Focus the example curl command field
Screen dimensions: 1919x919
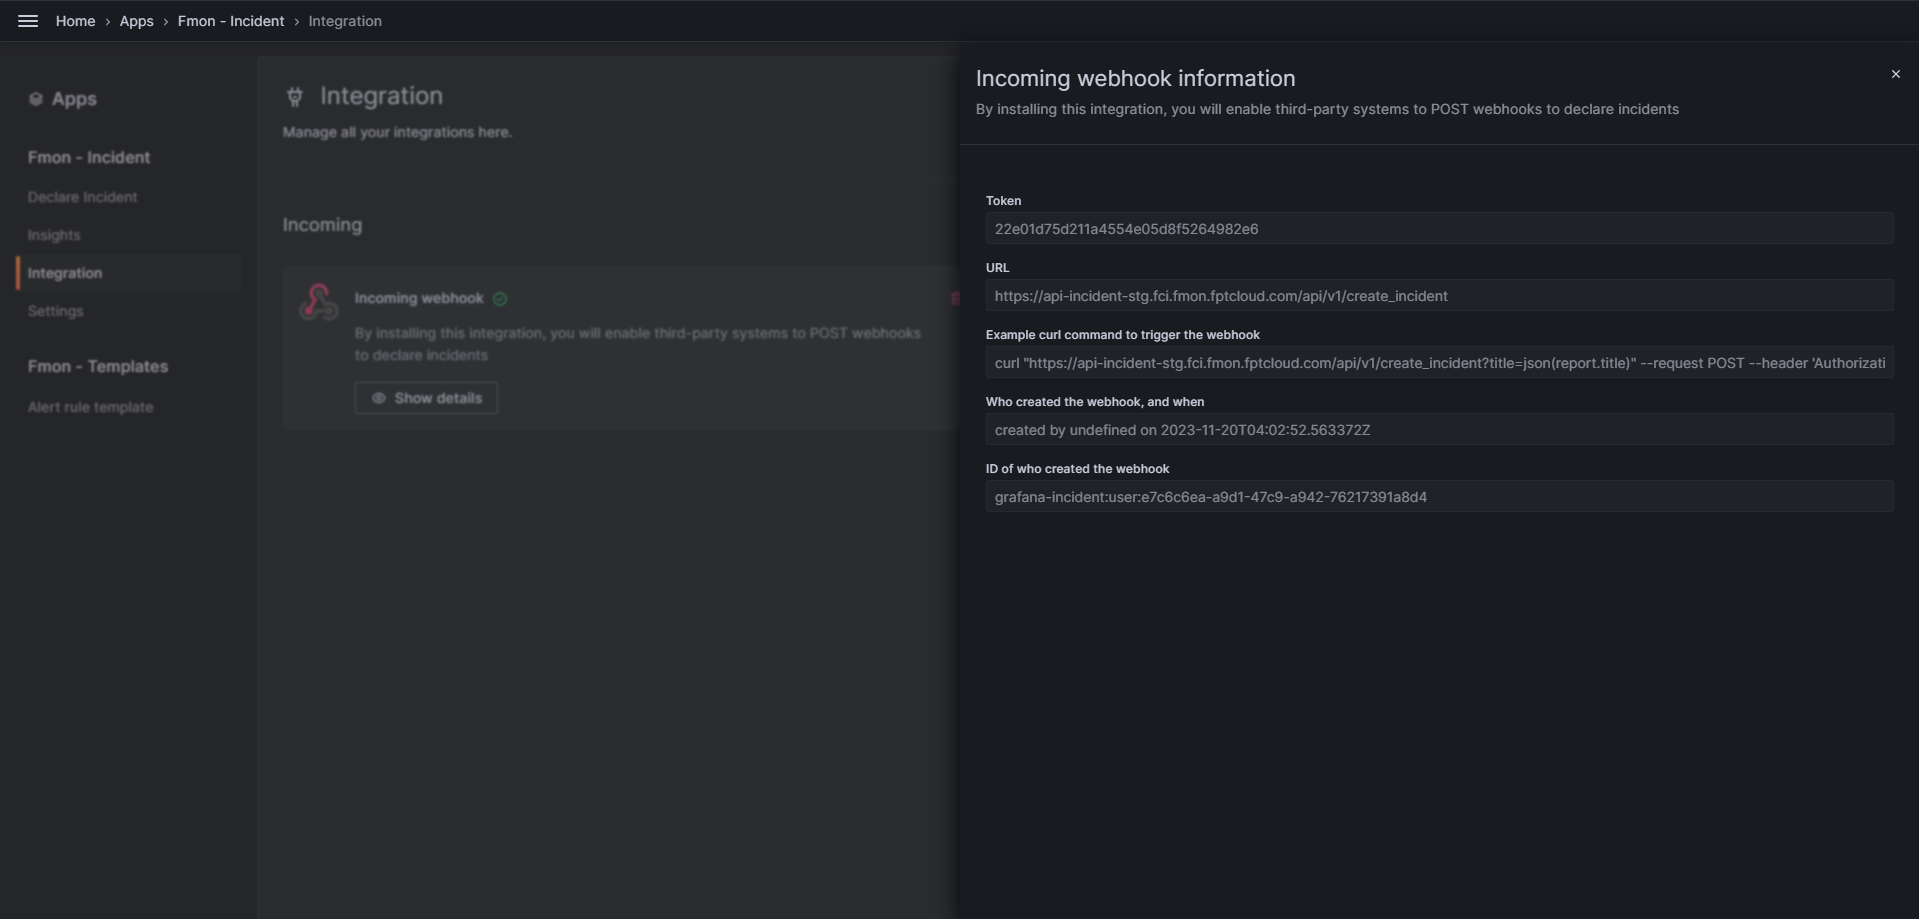point(1438,363)
